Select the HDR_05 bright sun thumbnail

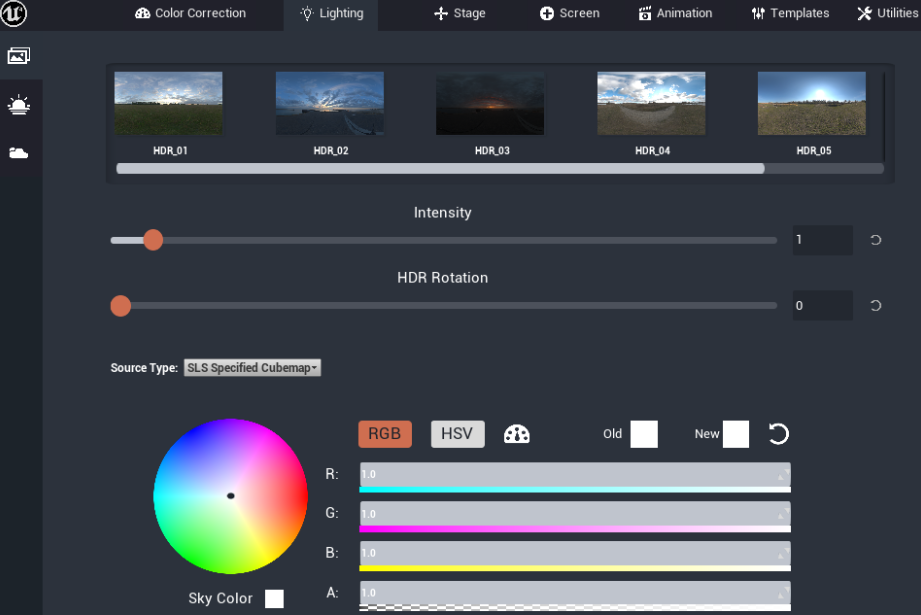[812, 103]
